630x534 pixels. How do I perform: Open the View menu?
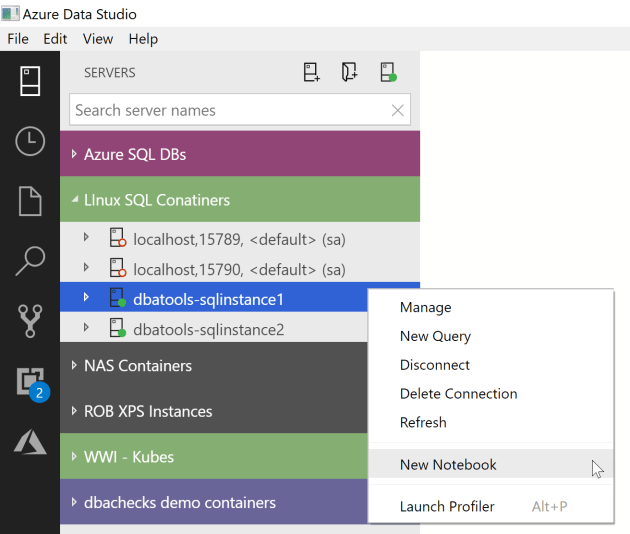98,39
